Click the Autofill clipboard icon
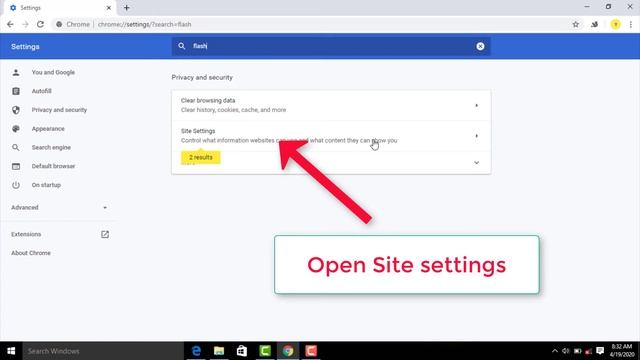Screen dimensions: 640x360 (x=16, y=91)
